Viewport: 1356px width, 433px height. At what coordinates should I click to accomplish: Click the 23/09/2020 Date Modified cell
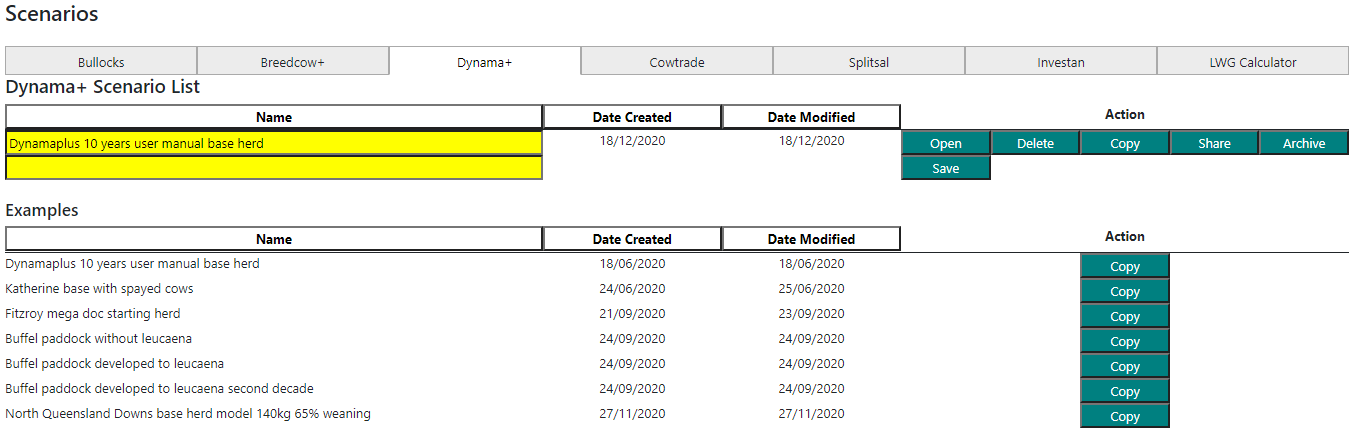811,314
